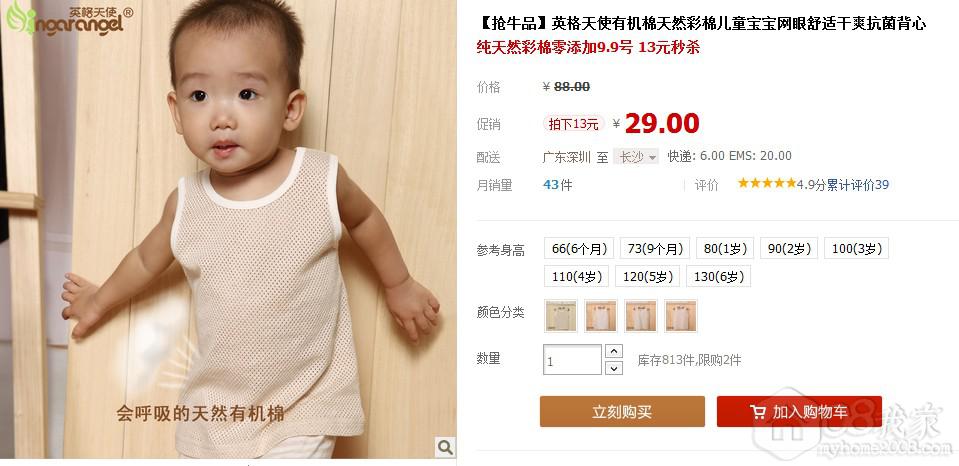Select size 66(6个月)

pyautogui.click(x=579, y=248)
